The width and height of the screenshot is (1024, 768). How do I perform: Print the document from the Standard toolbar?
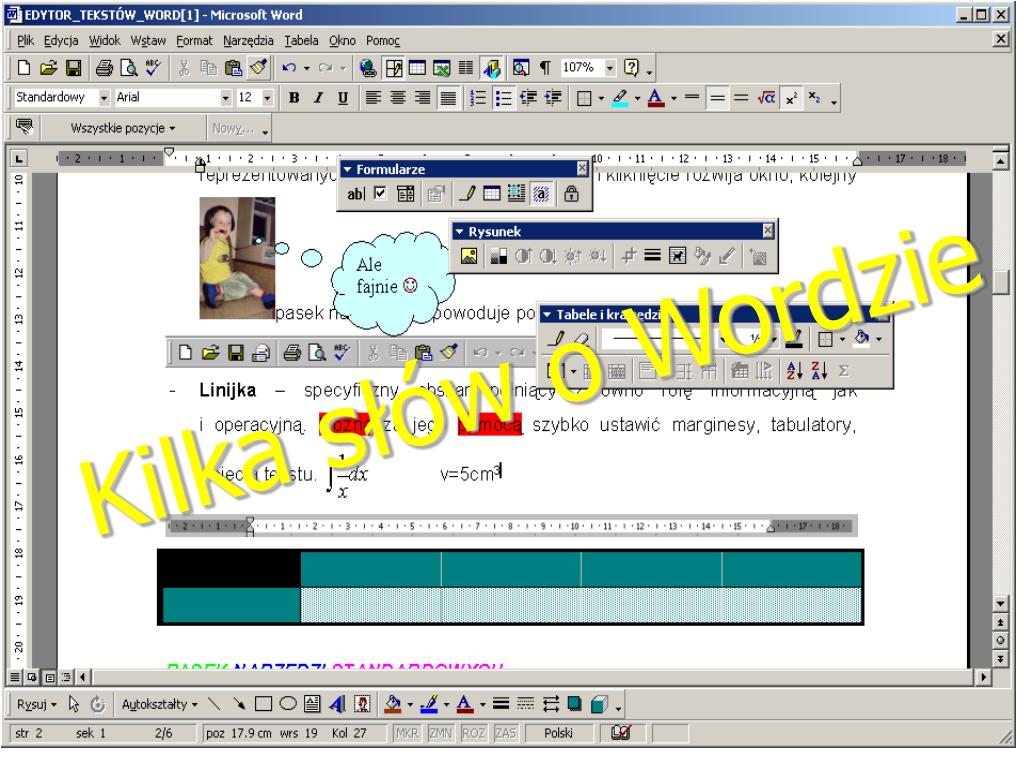(x=104, y=68)
